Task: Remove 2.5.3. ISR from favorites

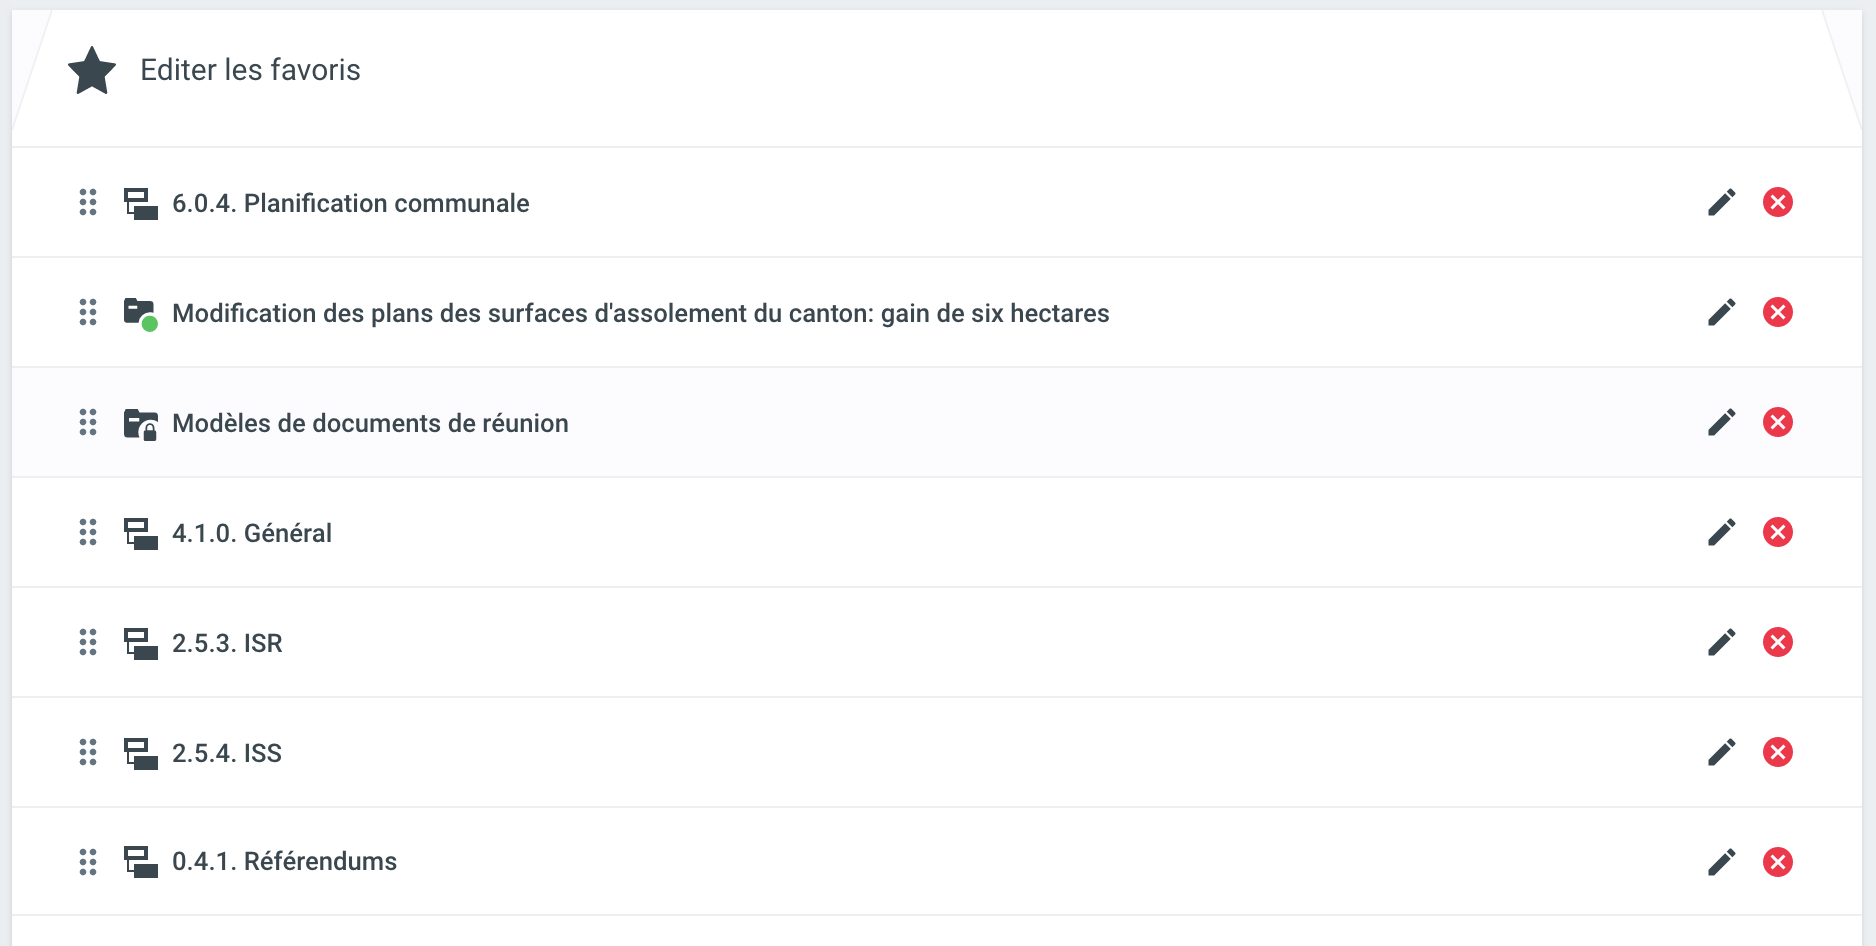Action: [1777, 643]
